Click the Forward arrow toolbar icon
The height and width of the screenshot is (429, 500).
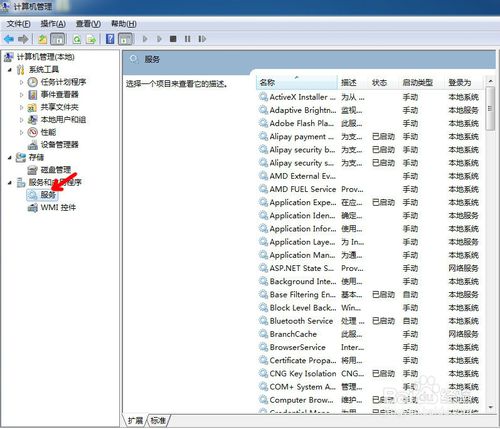coord(23,39)
